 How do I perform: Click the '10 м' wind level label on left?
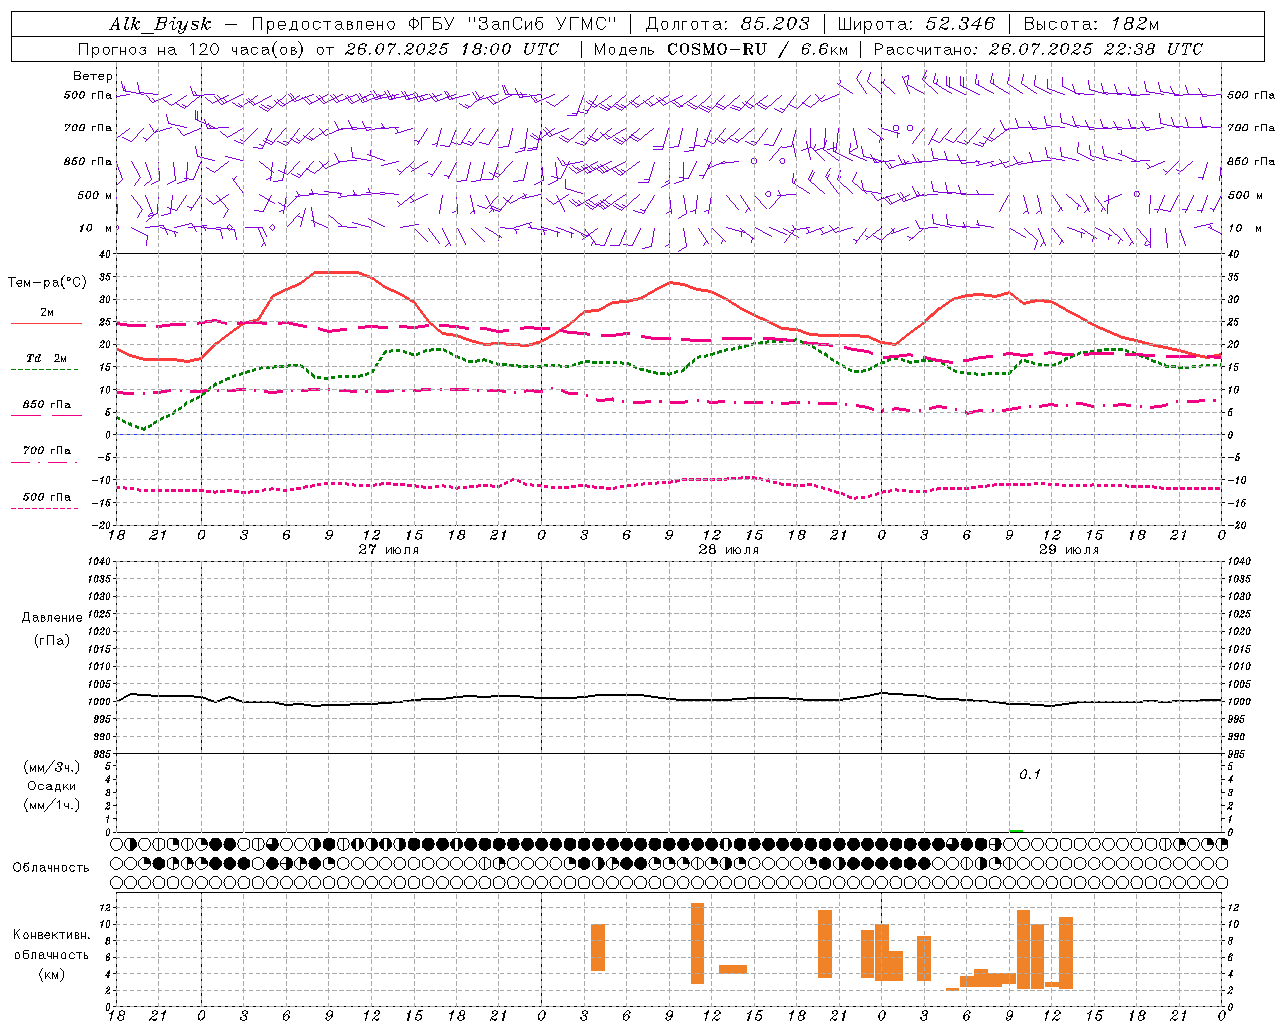point(96,228)
